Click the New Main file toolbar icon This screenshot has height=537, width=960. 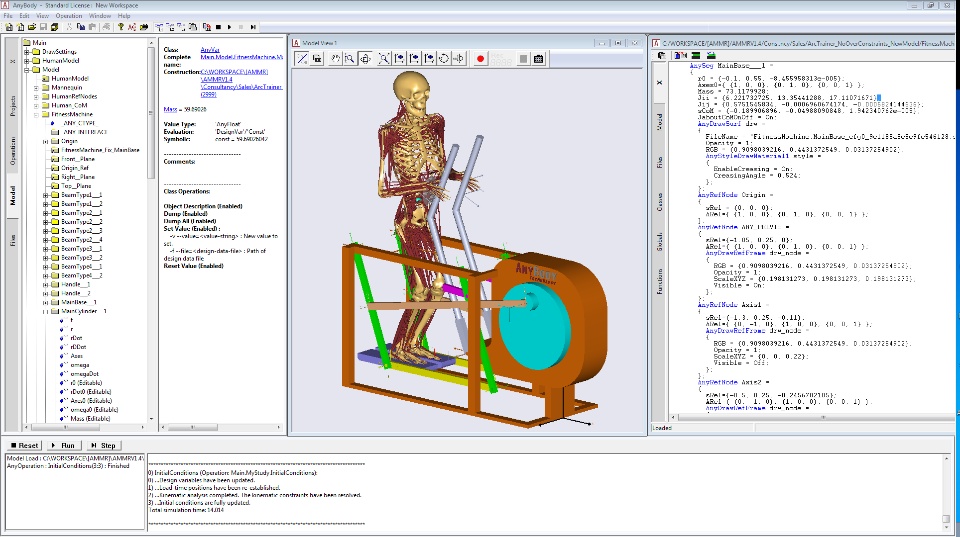point(9,27)
